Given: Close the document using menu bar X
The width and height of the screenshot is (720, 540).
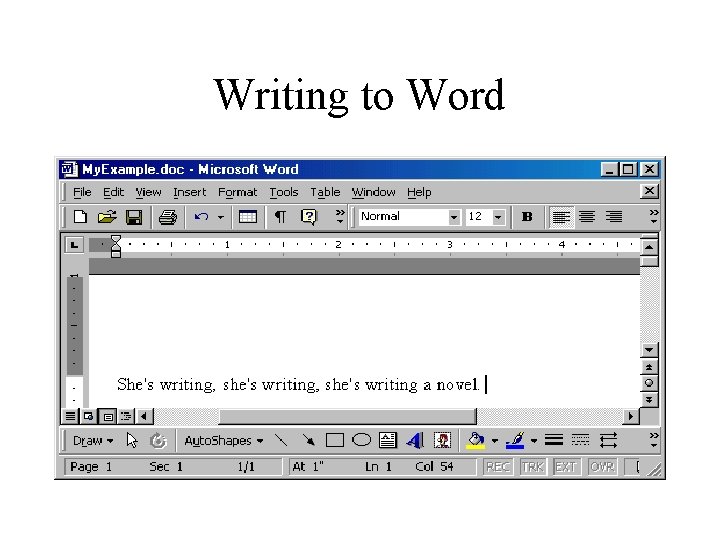Looking at the screenshot, I should 649,191.
